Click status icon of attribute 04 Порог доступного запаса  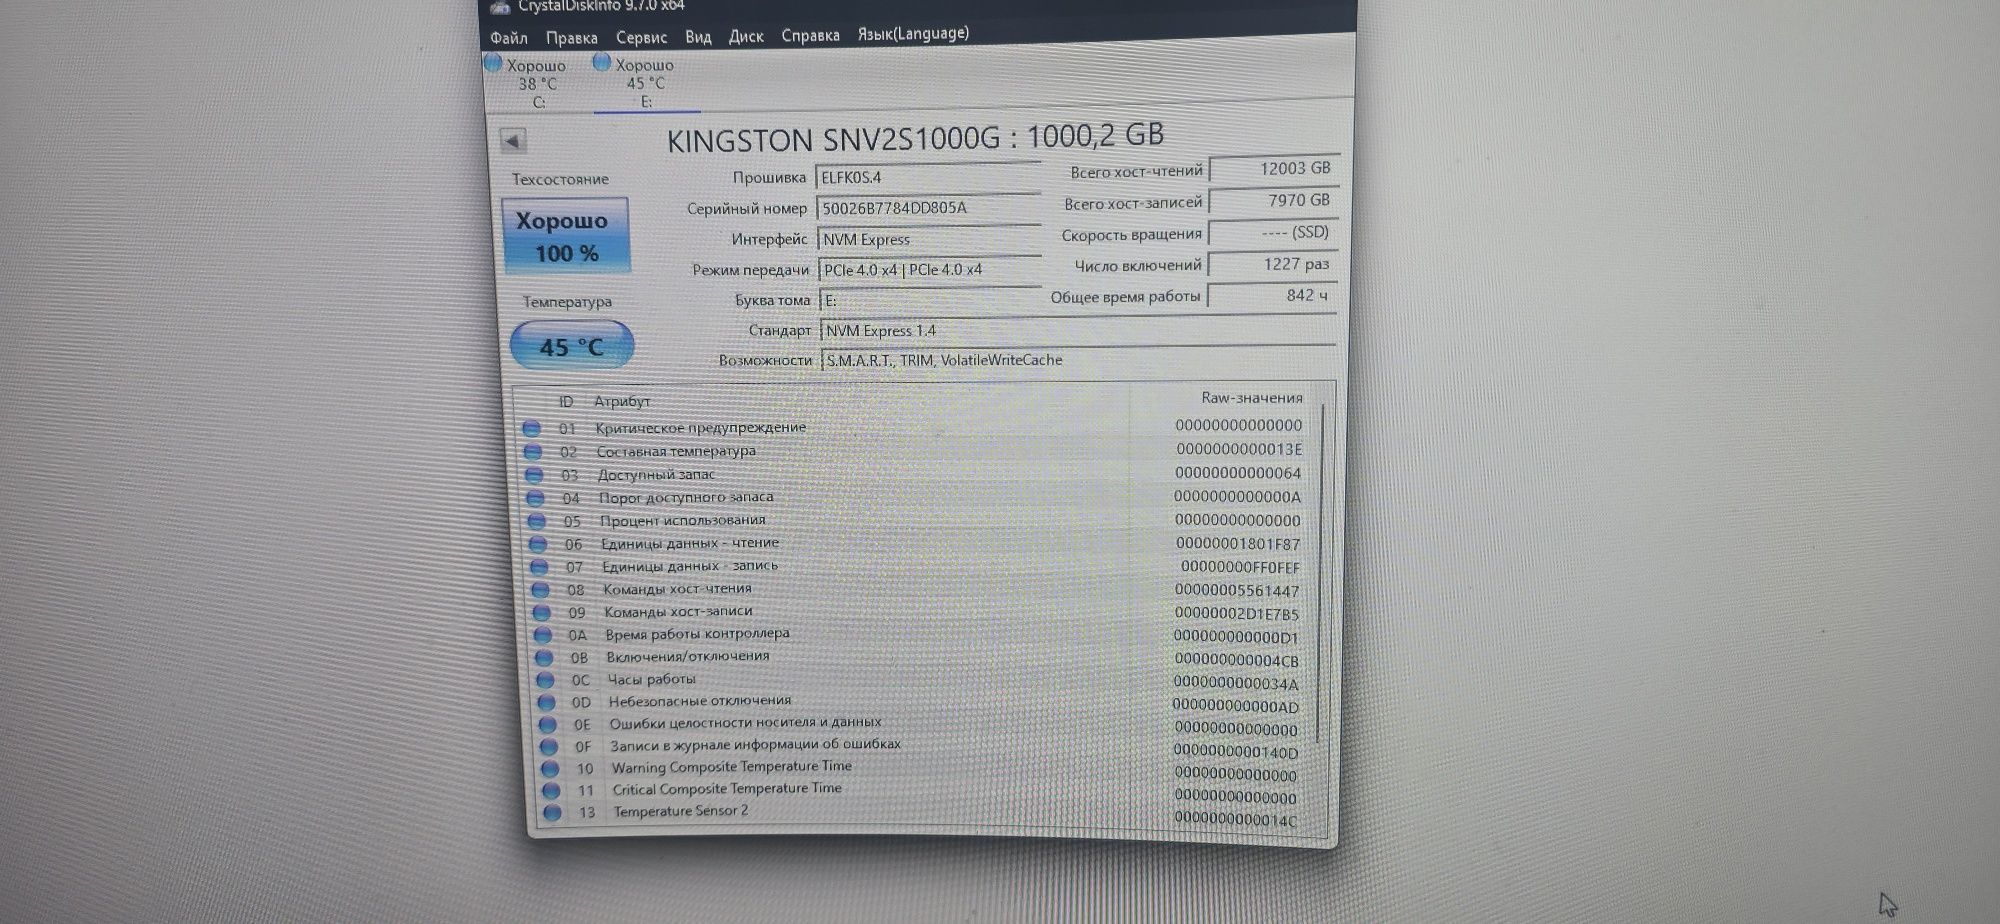click(536, 498)
